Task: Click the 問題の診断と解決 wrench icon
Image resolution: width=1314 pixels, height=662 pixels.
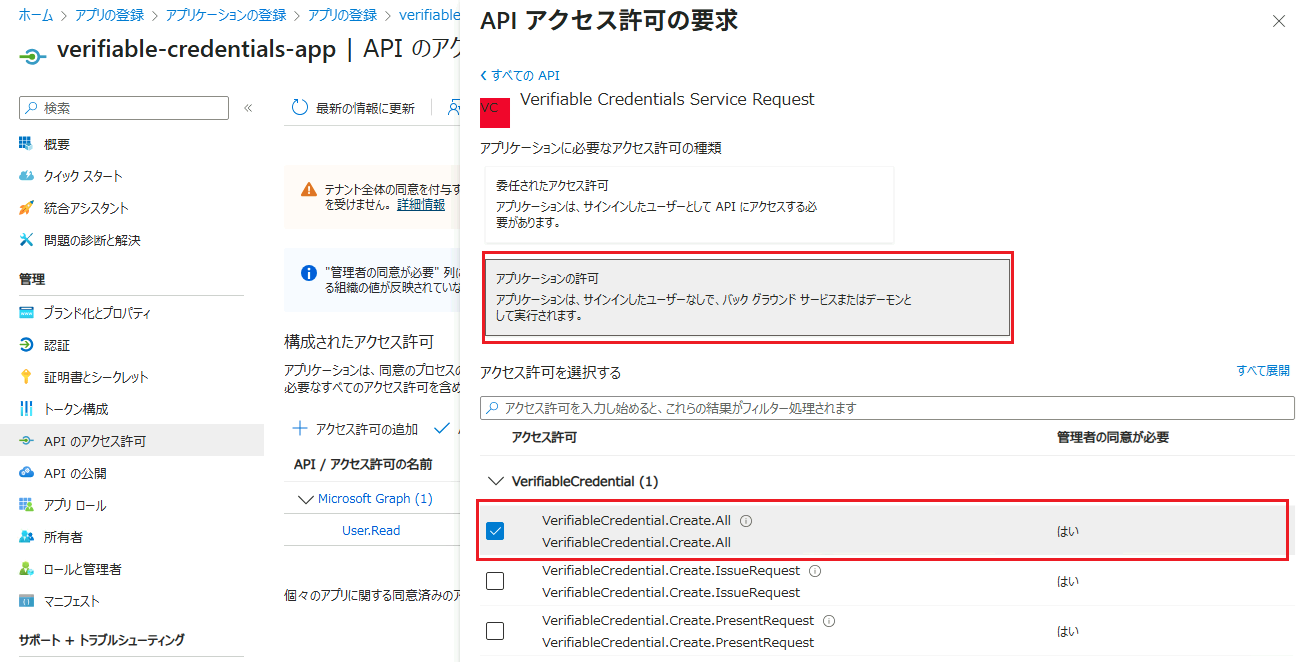Action: (x=27, y=240)
